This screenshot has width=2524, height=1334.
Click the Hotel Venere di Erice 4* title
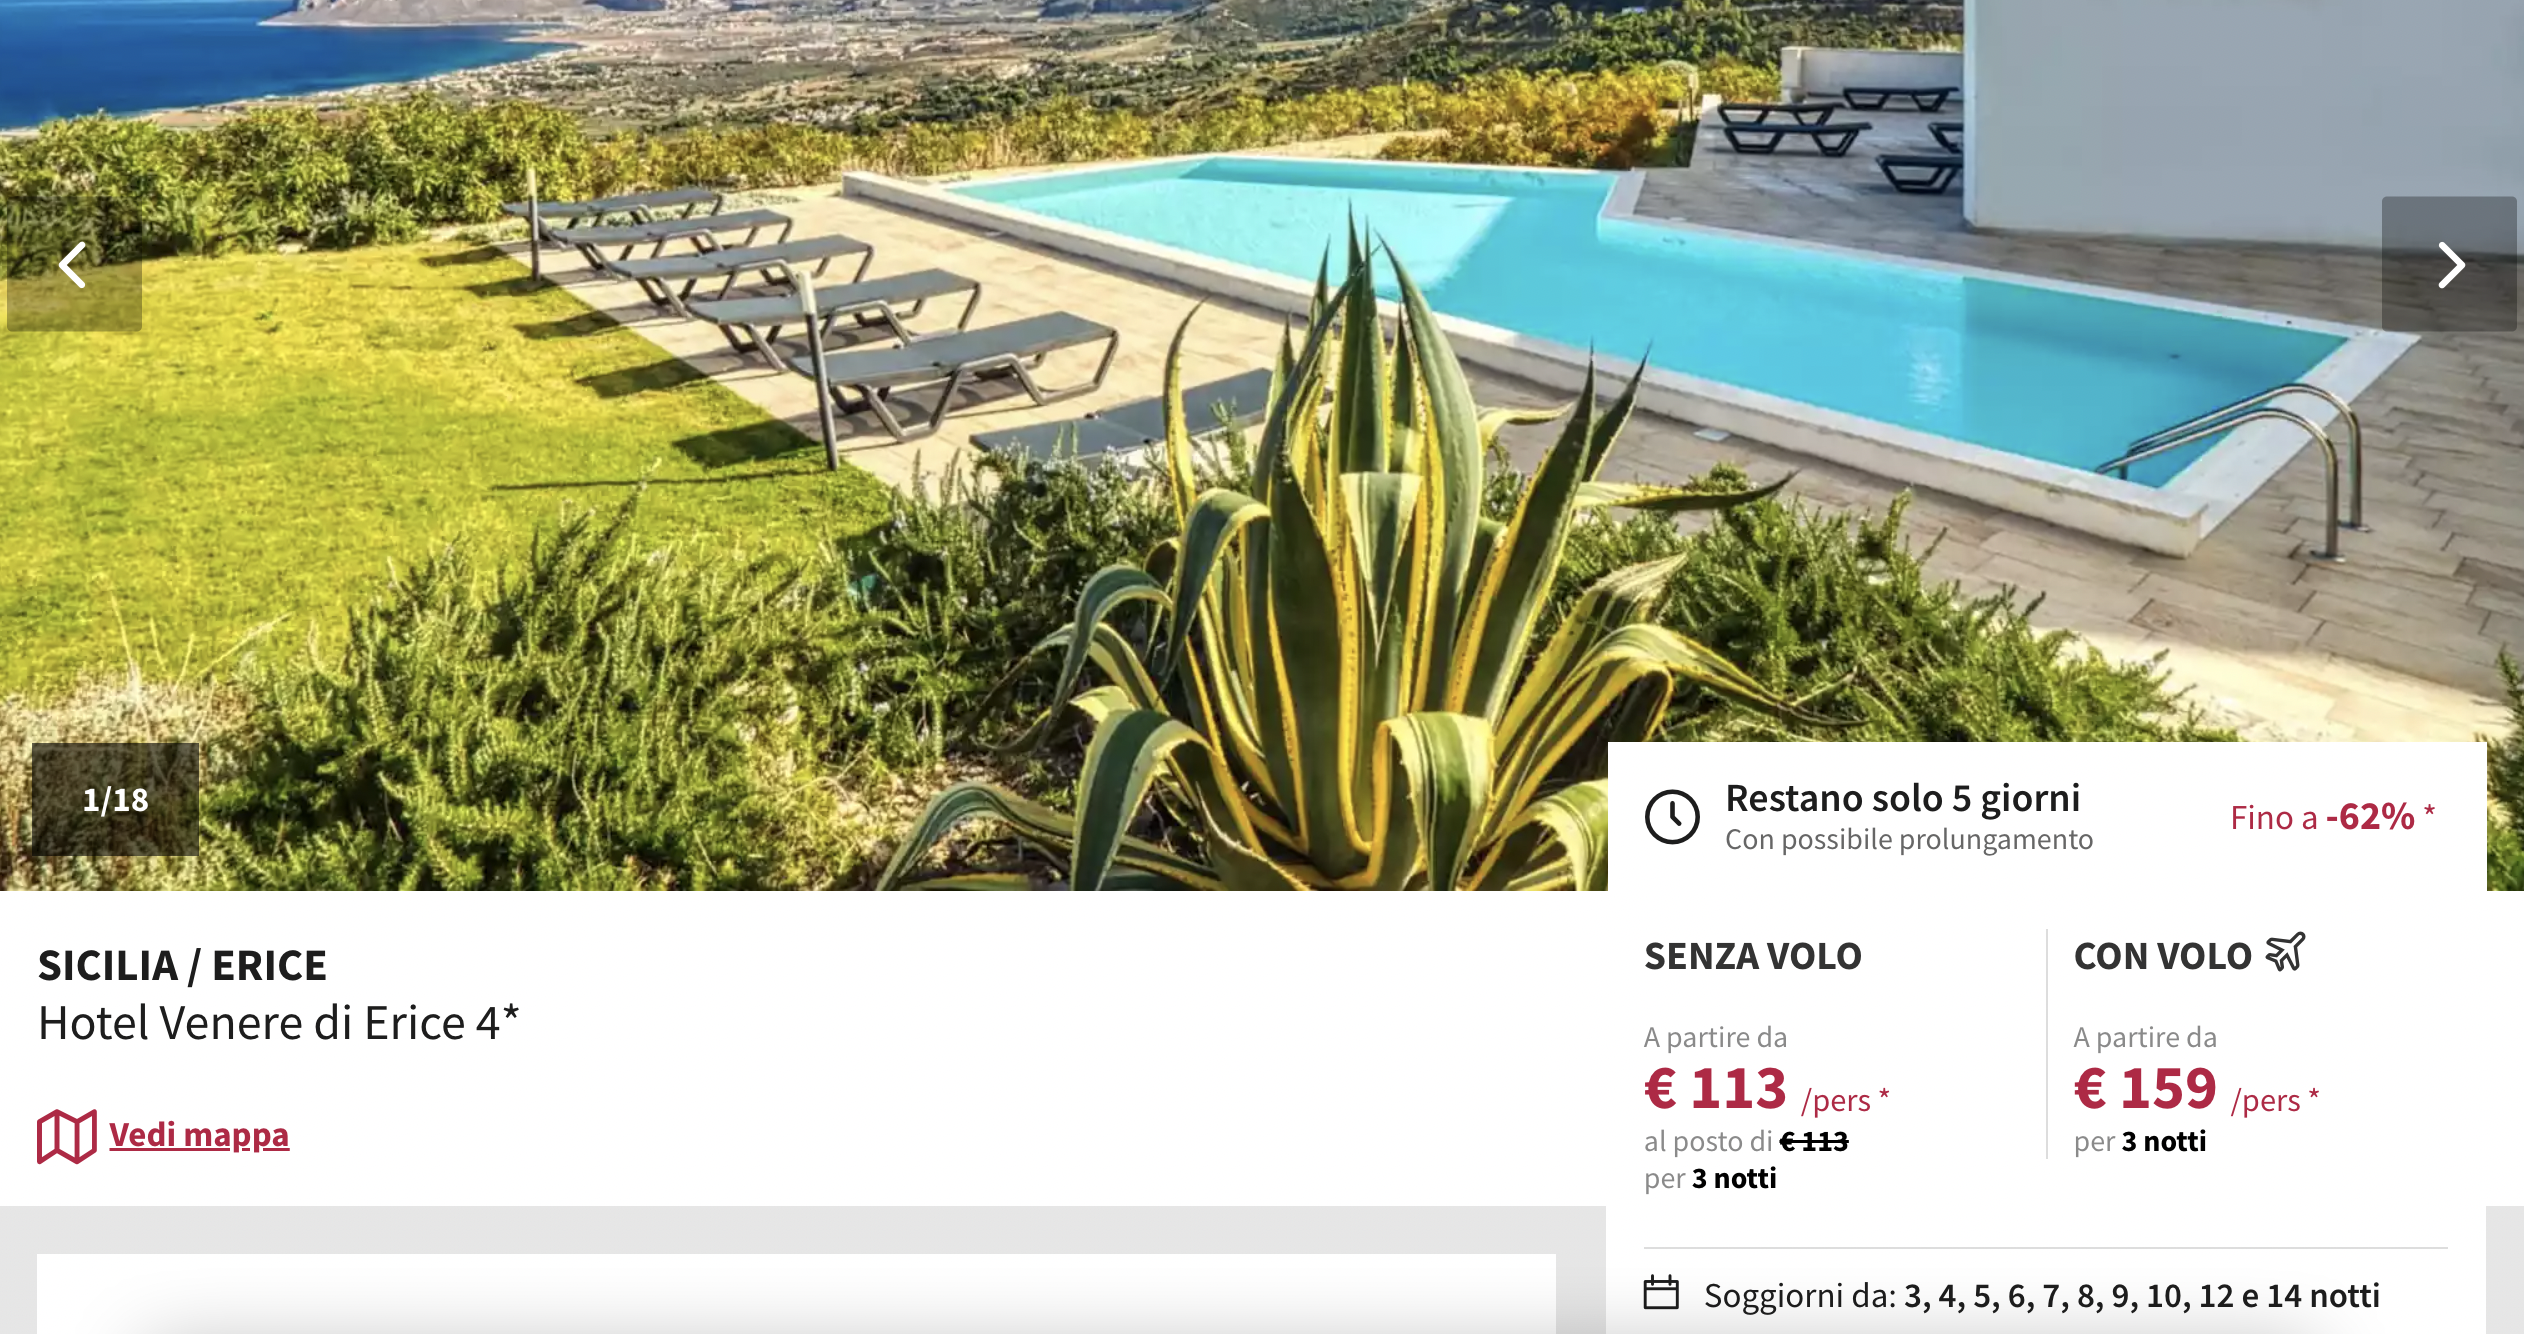click(279, 1023)
